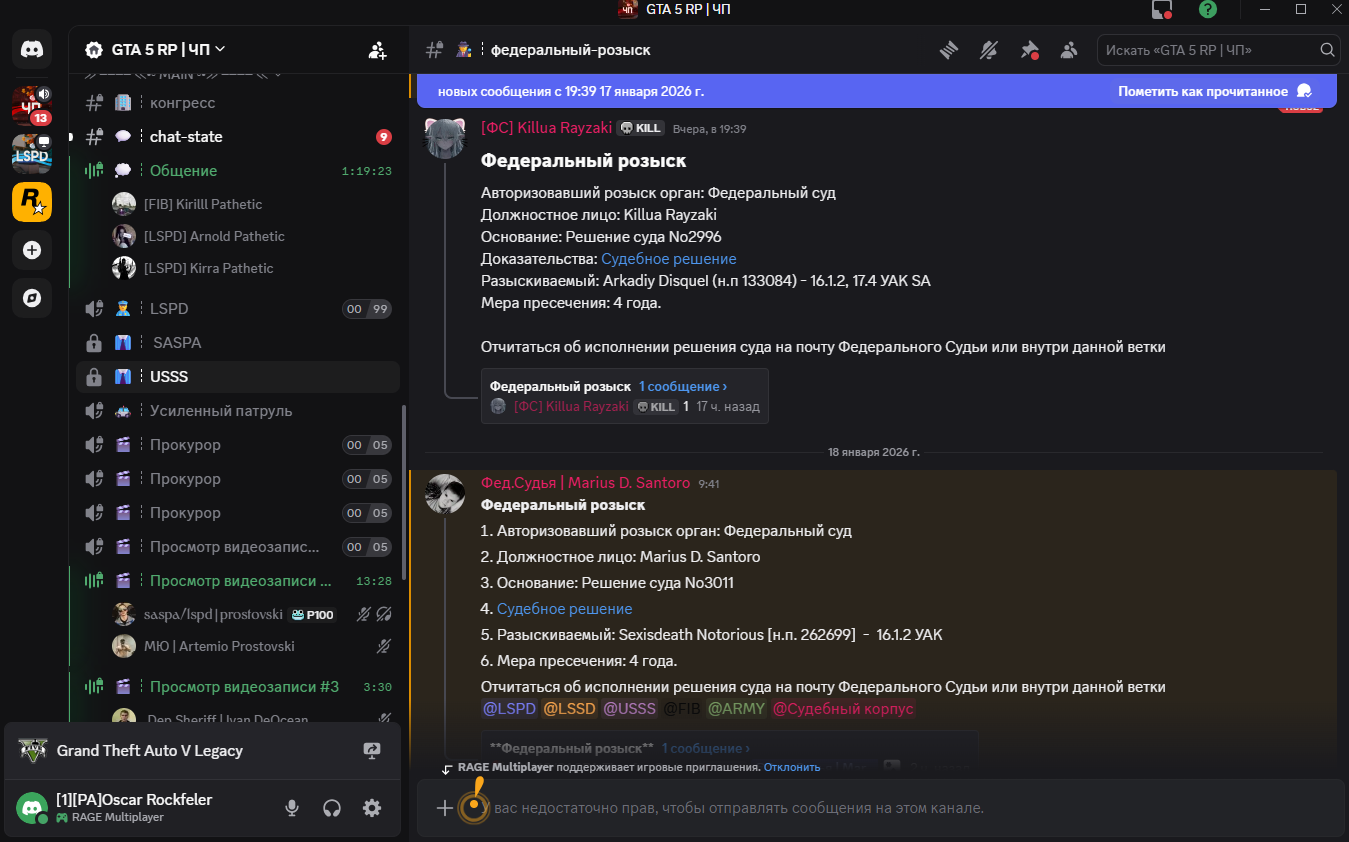Click Пометить как прочитанное button
This screenshot has height=842, width=1349.
(x=1216, y=91)
